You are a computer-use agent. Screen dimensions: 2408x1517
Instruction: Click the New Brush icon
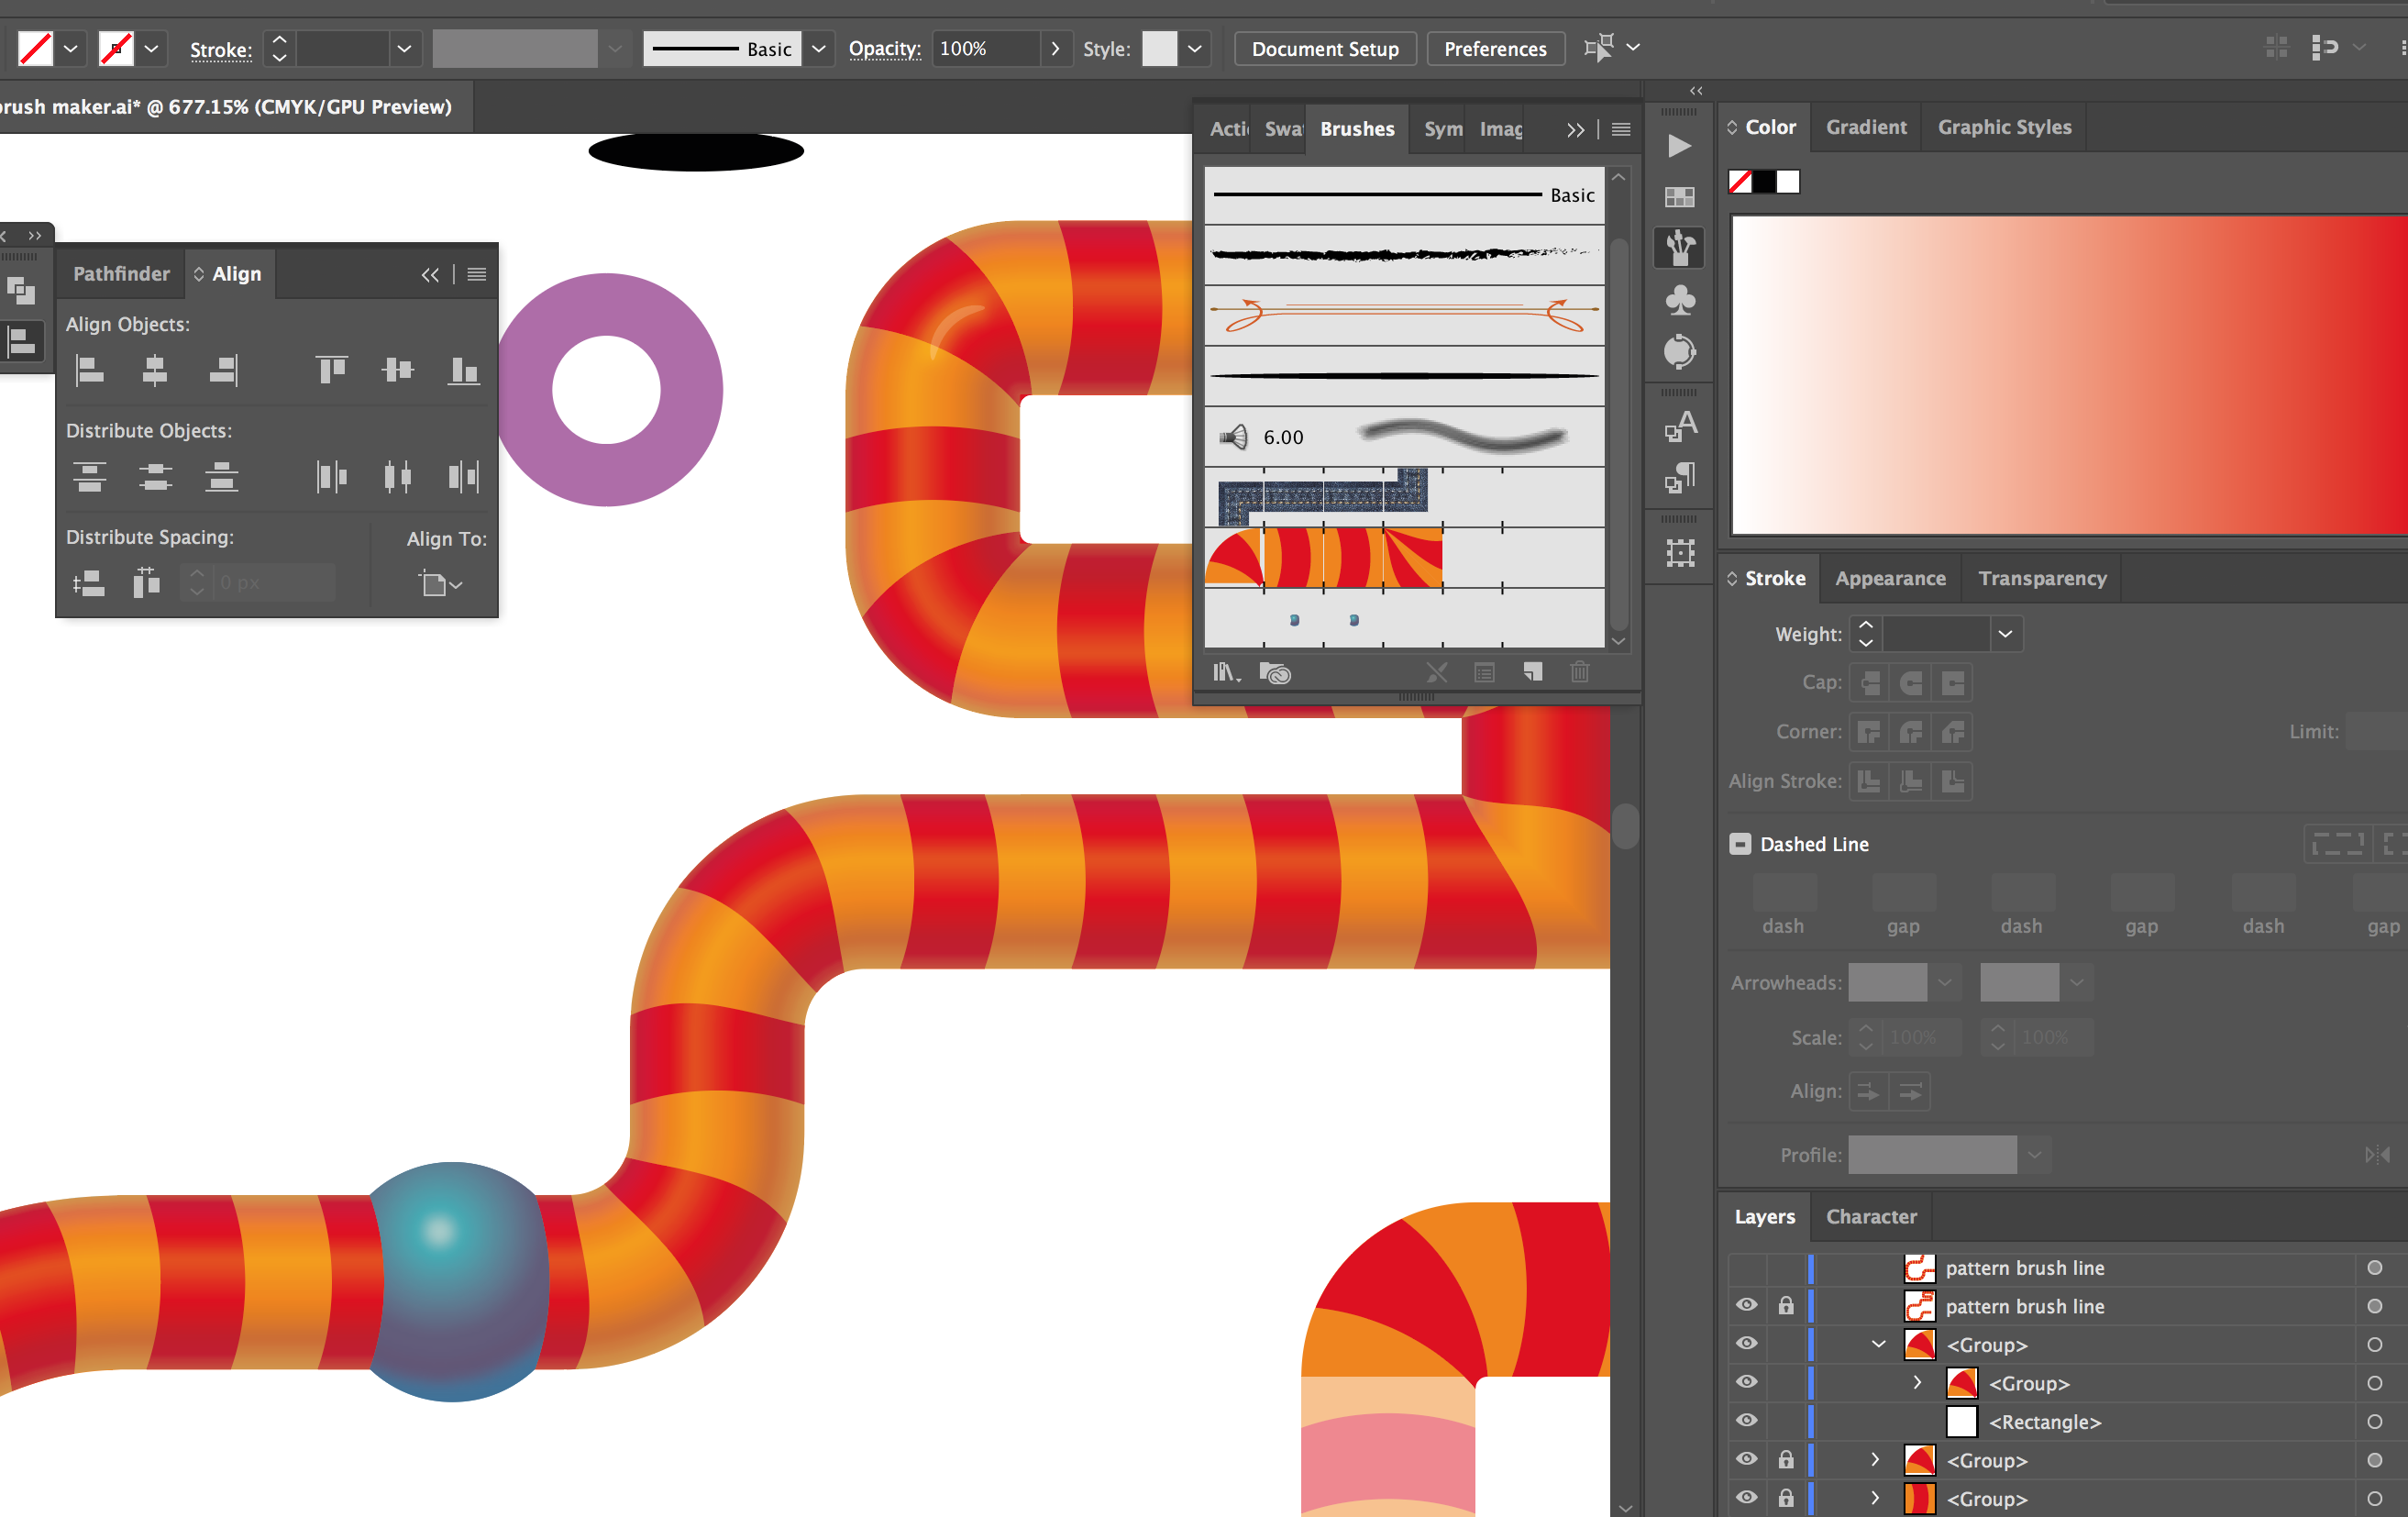pyautogui.click(x=1532, y=673)
